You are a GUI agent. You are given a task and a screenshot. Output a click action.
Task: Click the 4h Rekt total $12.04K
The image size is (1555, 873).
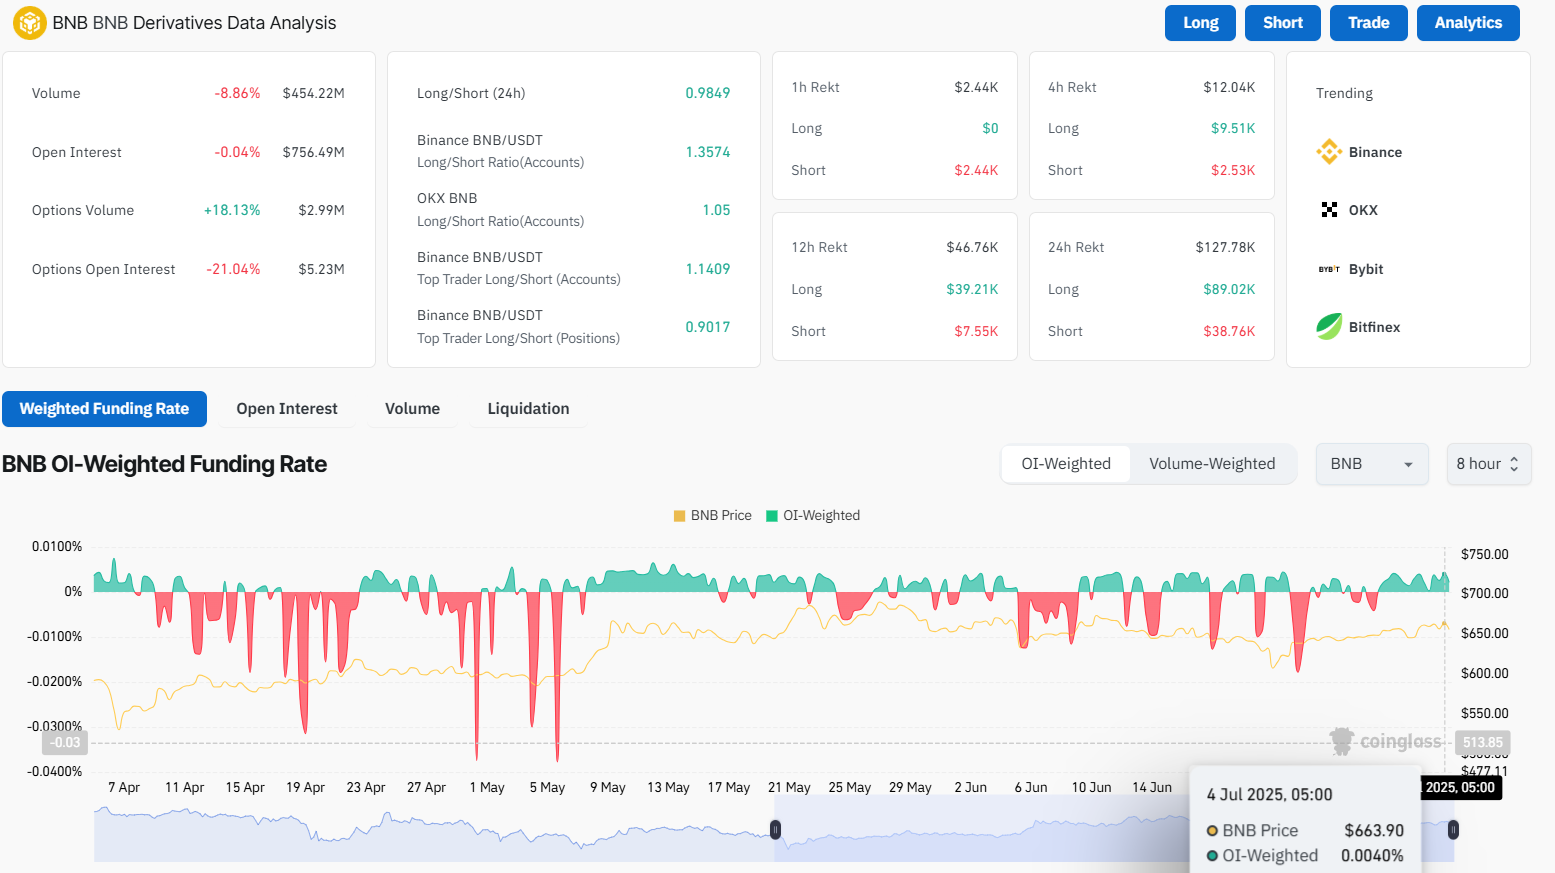pos(1229,88)
